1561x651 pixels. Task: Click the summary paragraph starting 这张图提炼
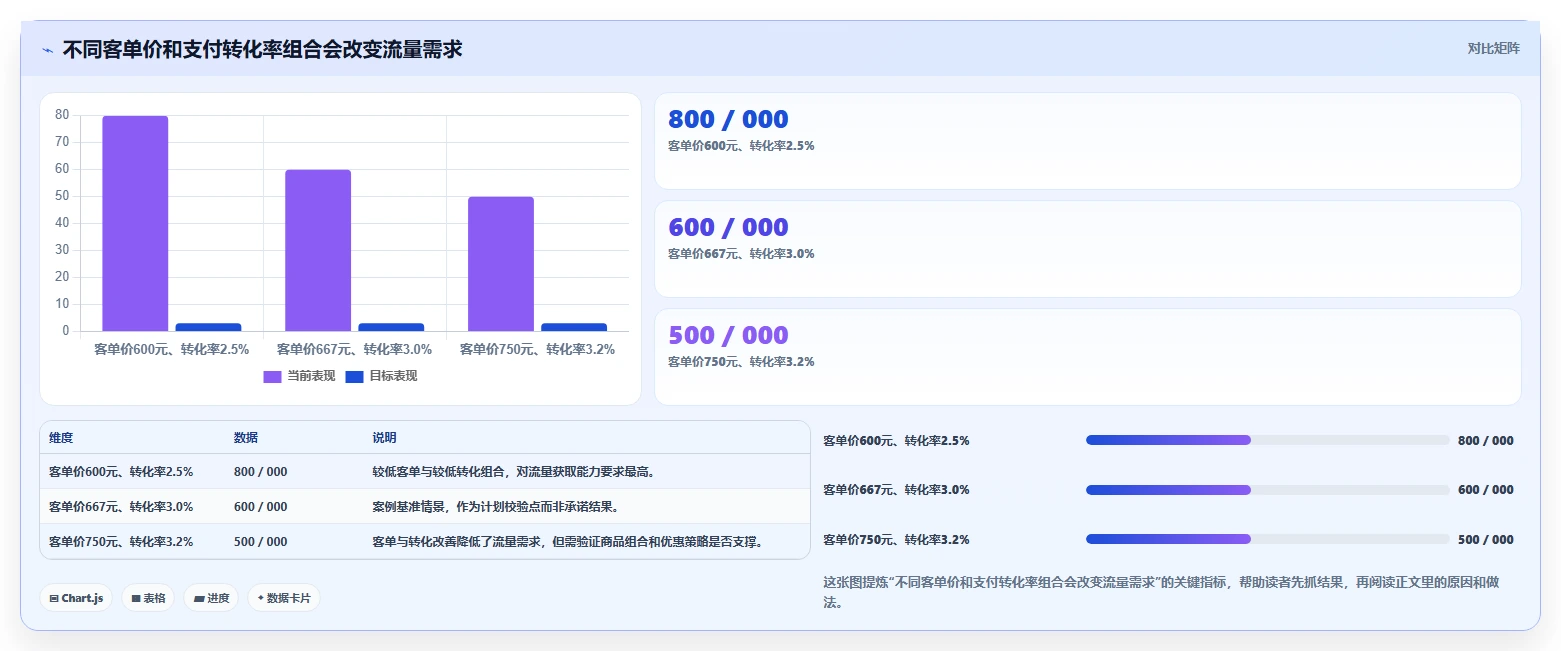click(x=1161, y=592)
